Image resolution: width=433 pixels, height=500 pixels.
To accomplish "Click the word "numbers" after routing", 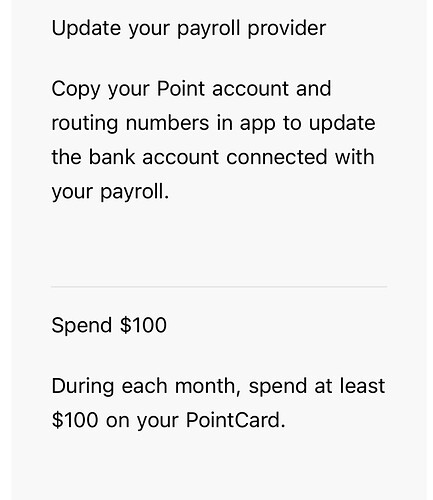I will pos(167,123).
